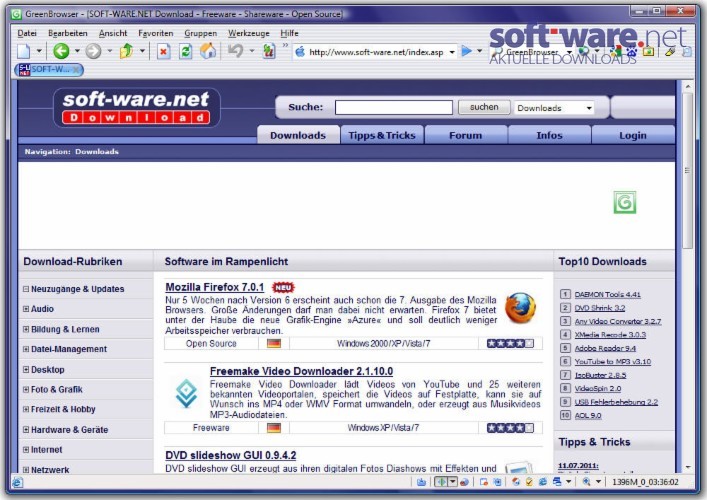Click the green G GreenBrowser logo on page
The width and height of the screenshot is (707, 500).
[625, 202]
